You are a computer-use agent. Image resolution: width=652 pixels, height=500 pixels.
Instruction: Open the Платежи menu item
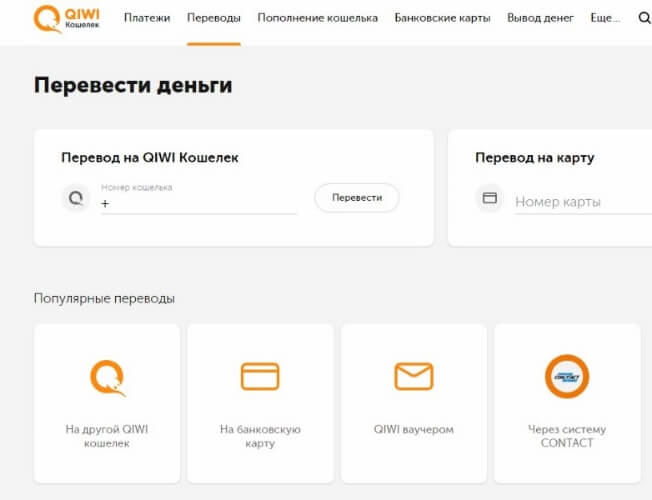coord(147,18)
